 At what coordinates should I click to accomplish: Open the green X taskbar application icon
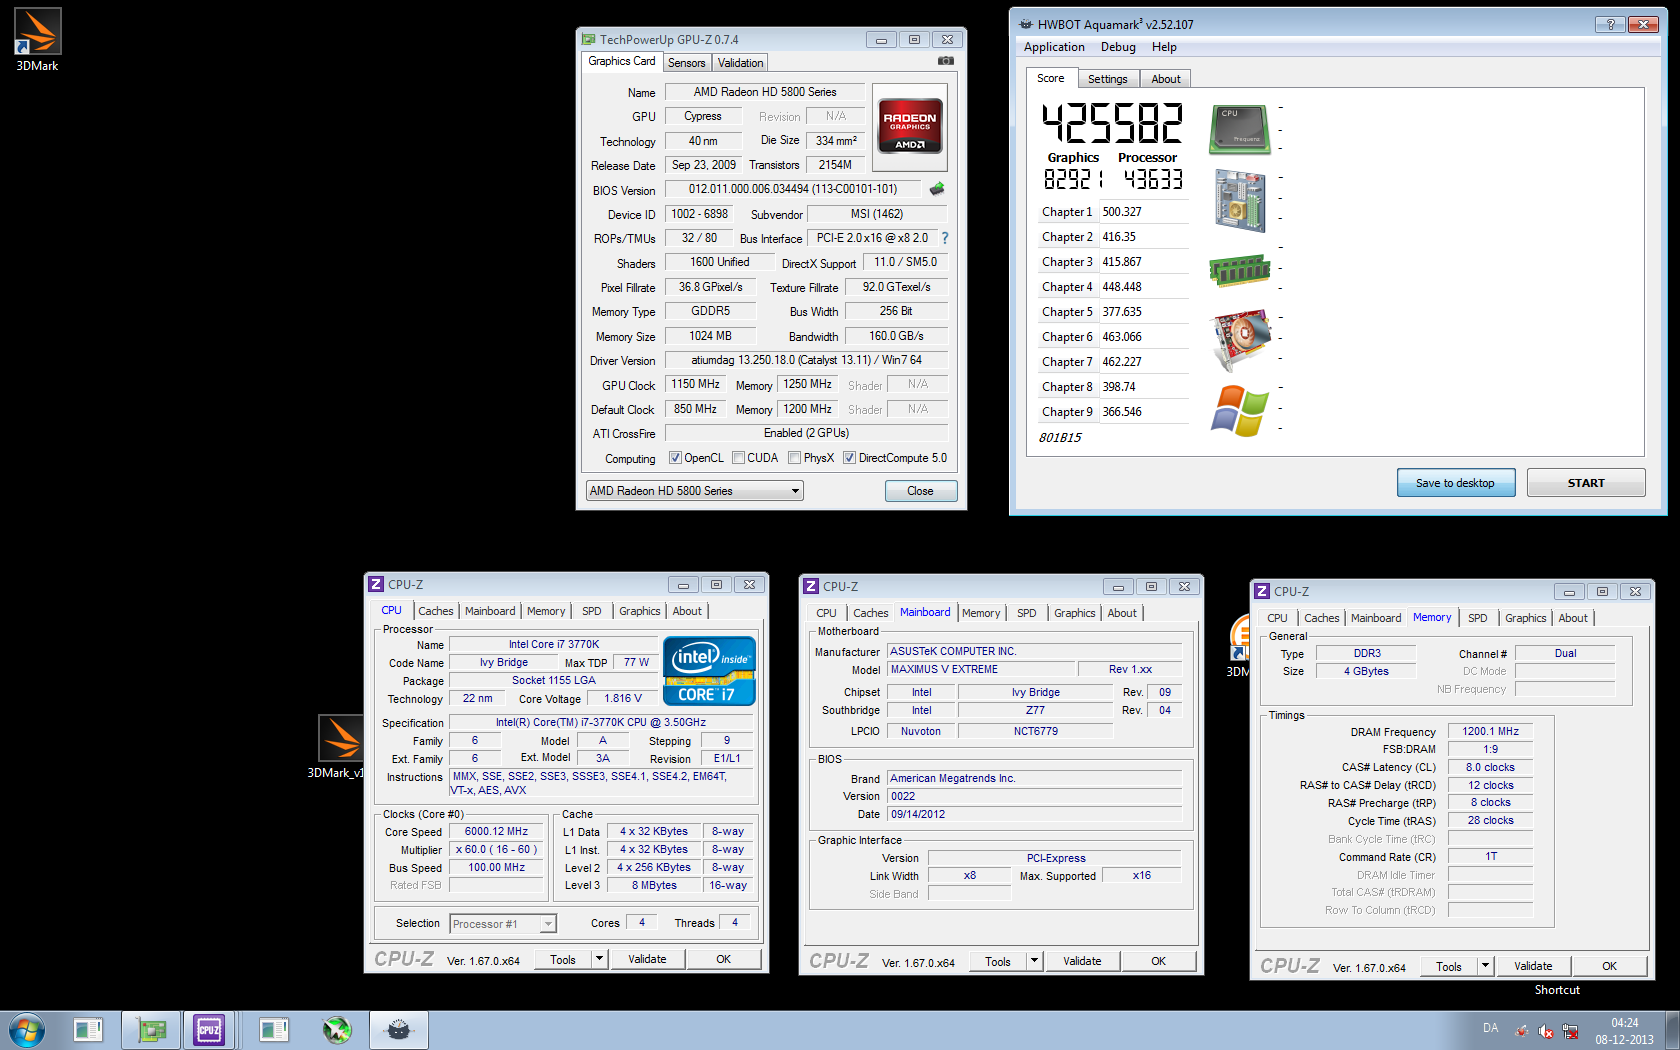tap(337, 1030)
